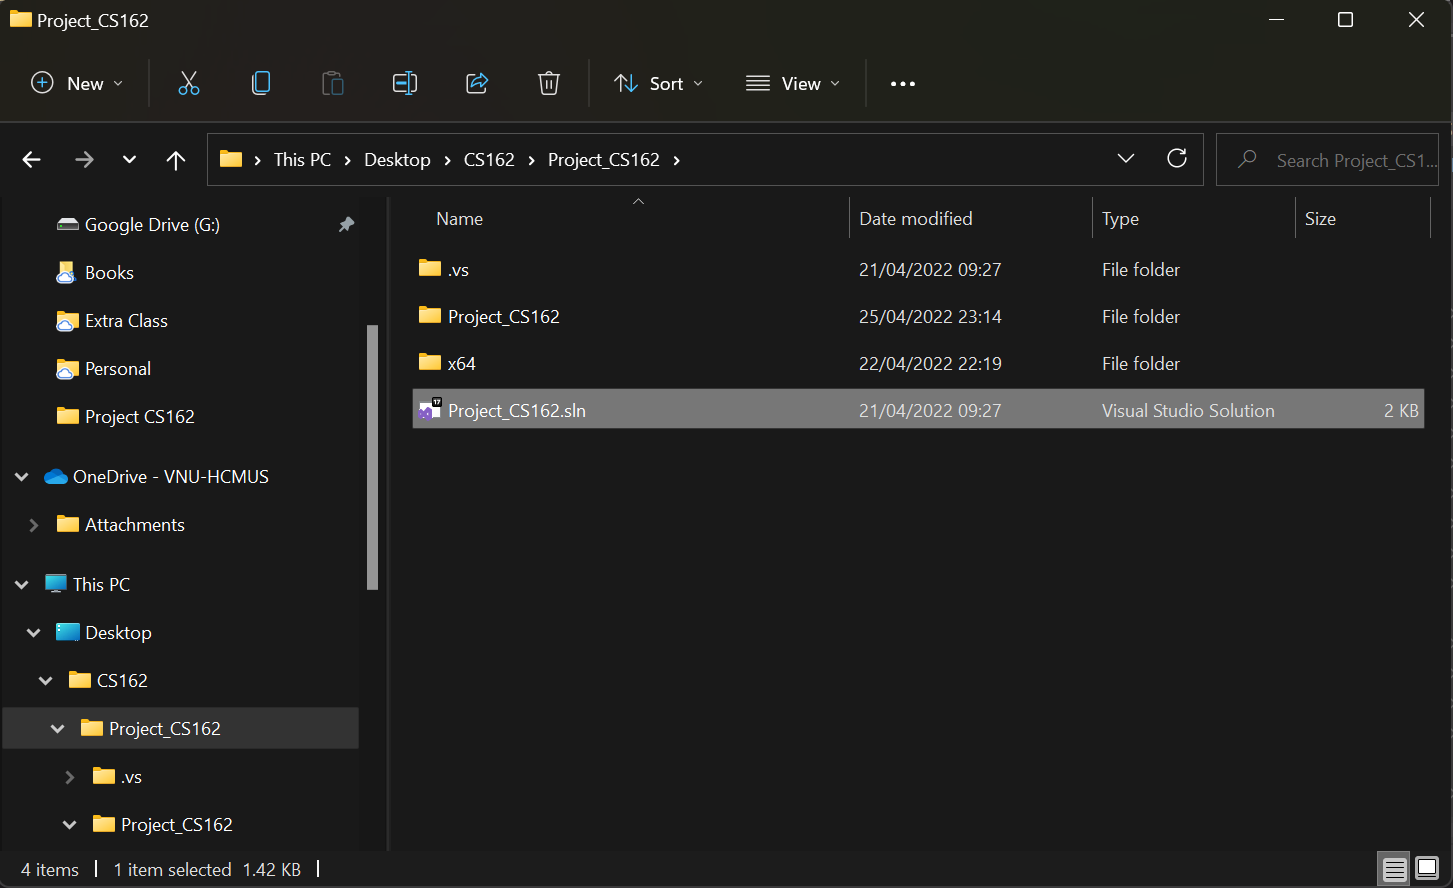Unpin Google Drive (G:) from Quick access
Screen dimensions: 1453x888
[346, 224]
